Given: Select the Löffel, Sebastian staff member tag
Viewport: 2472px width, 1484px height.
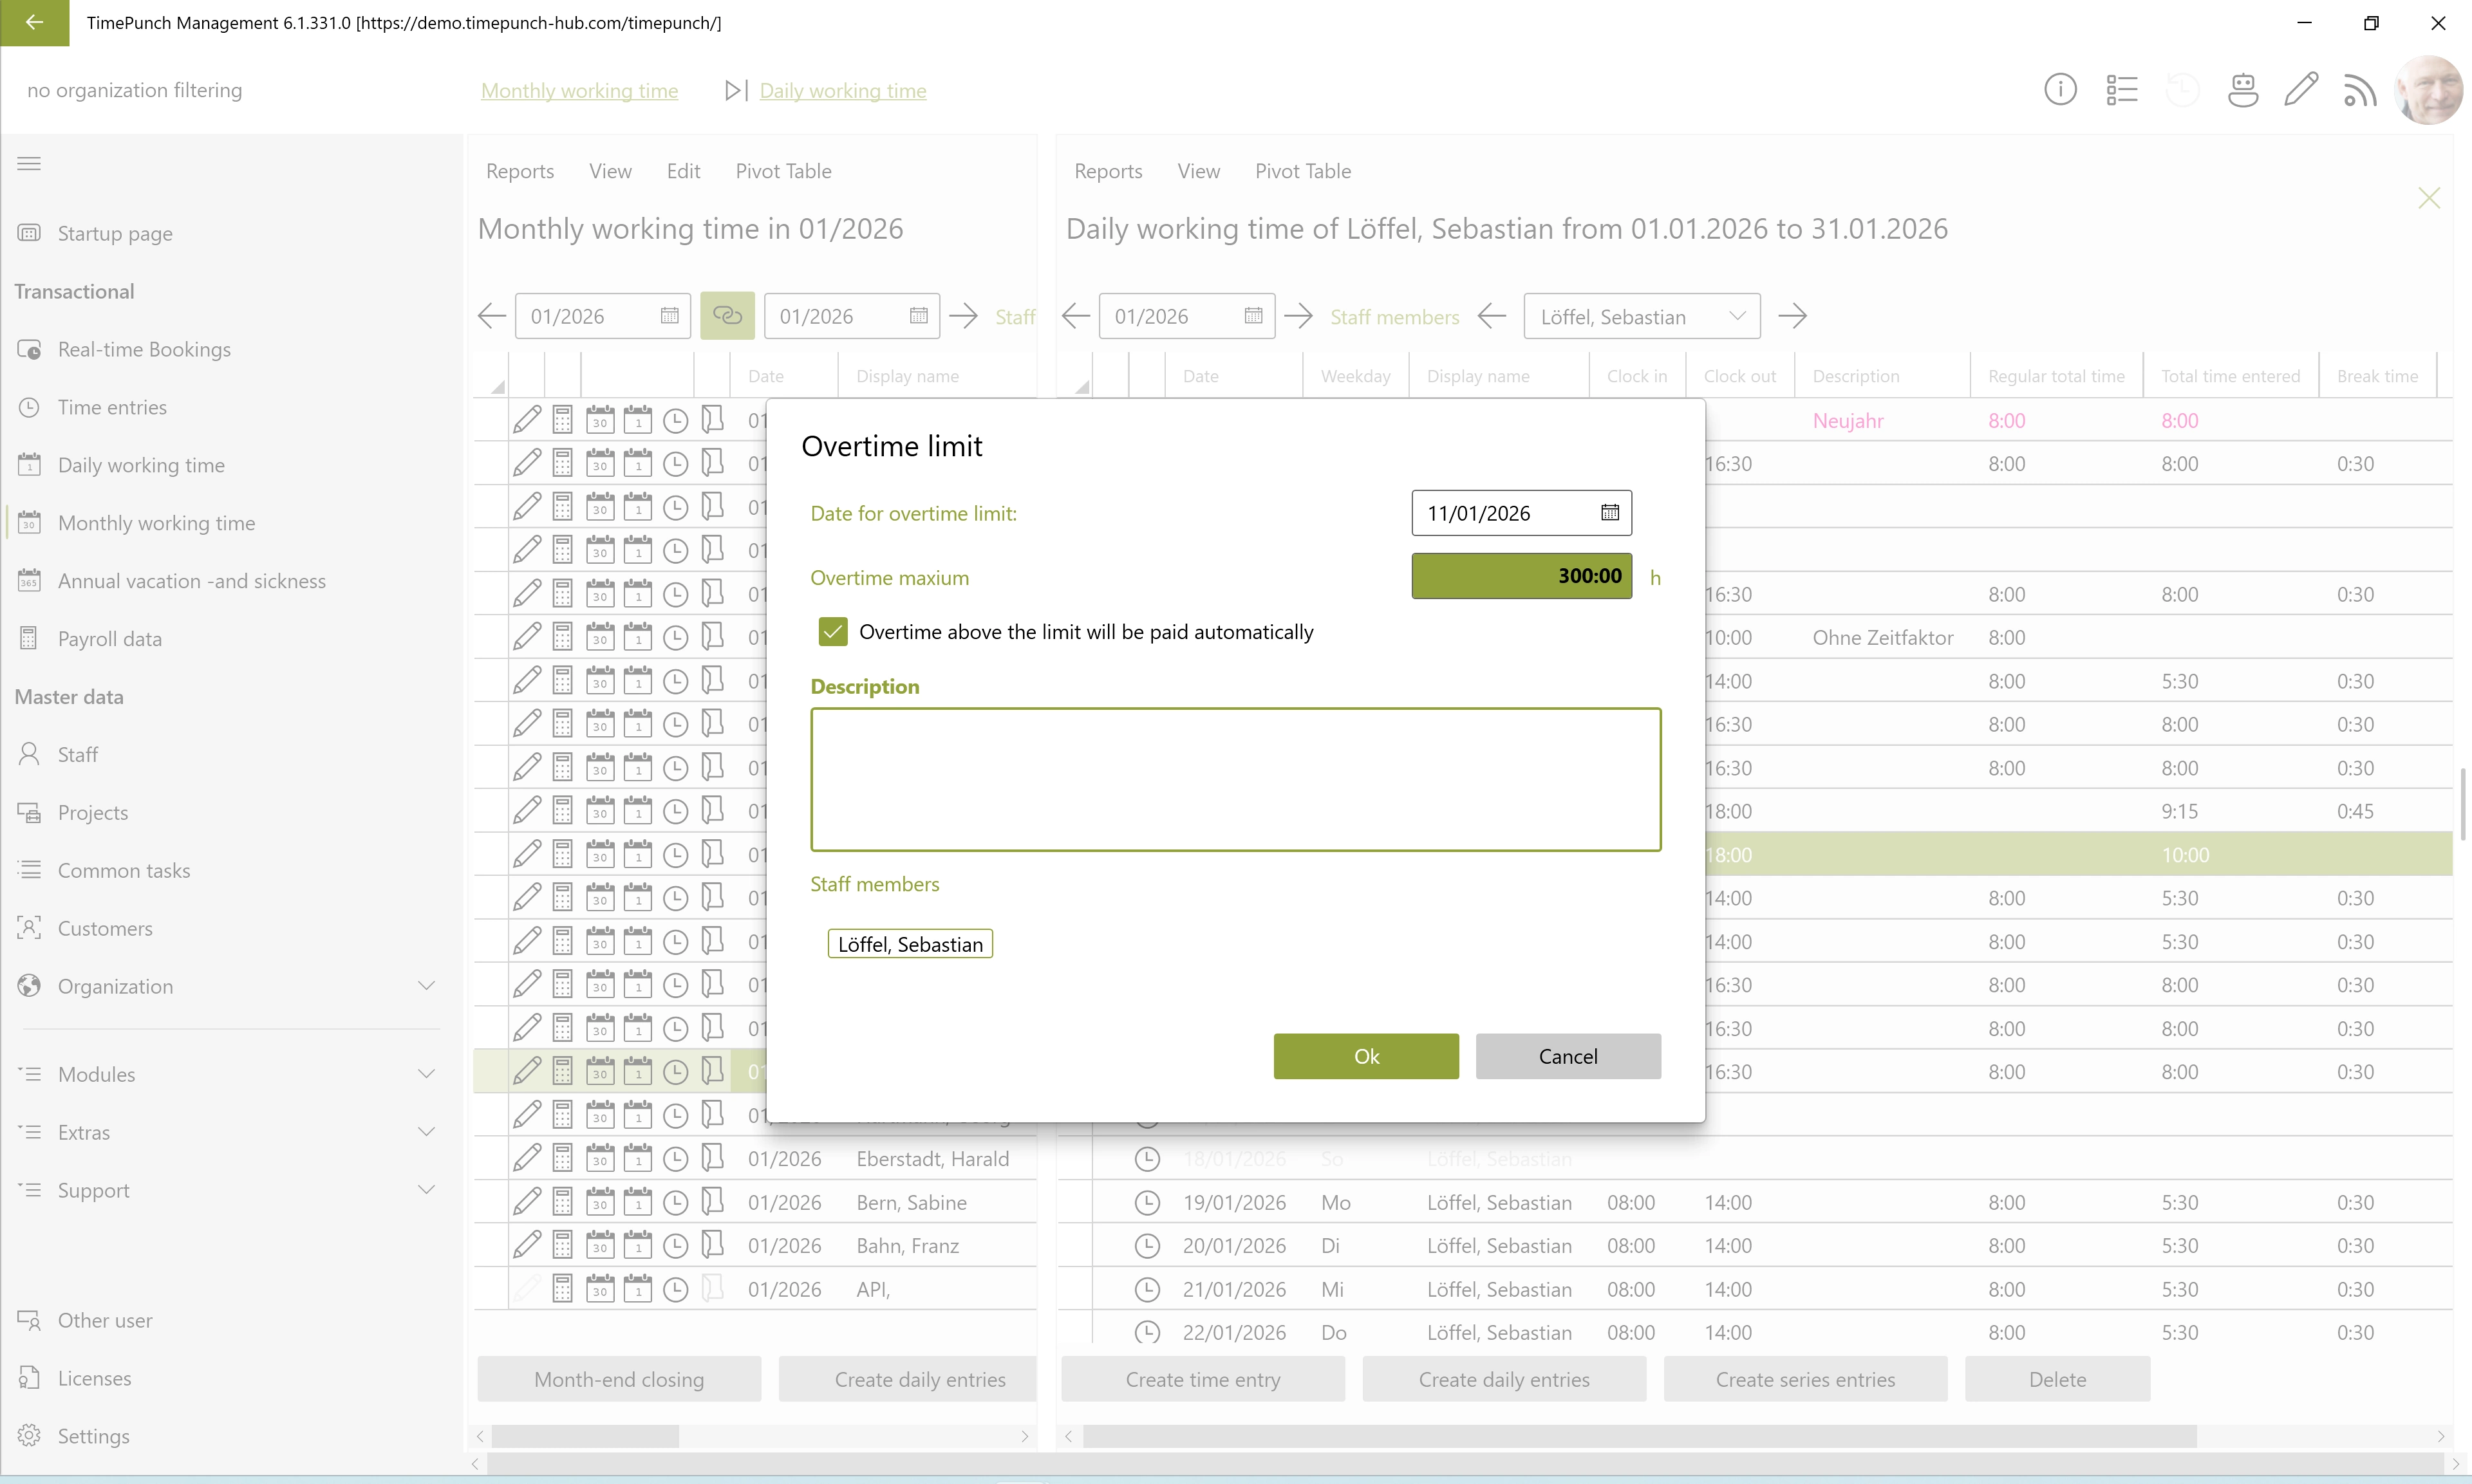Looking at the screenshot, I should click(x=910, y=944).
